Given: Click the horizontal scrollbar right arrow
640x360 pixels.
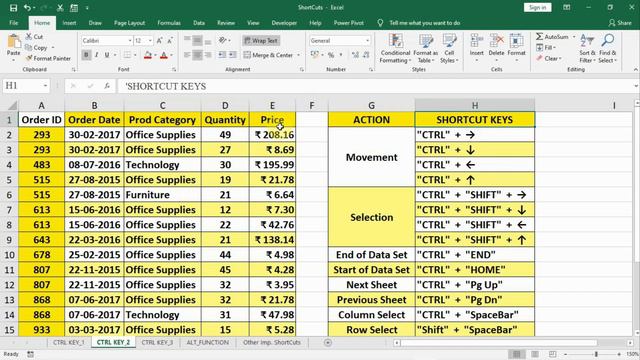Looking at the screenshot, I should click(630, 343).
